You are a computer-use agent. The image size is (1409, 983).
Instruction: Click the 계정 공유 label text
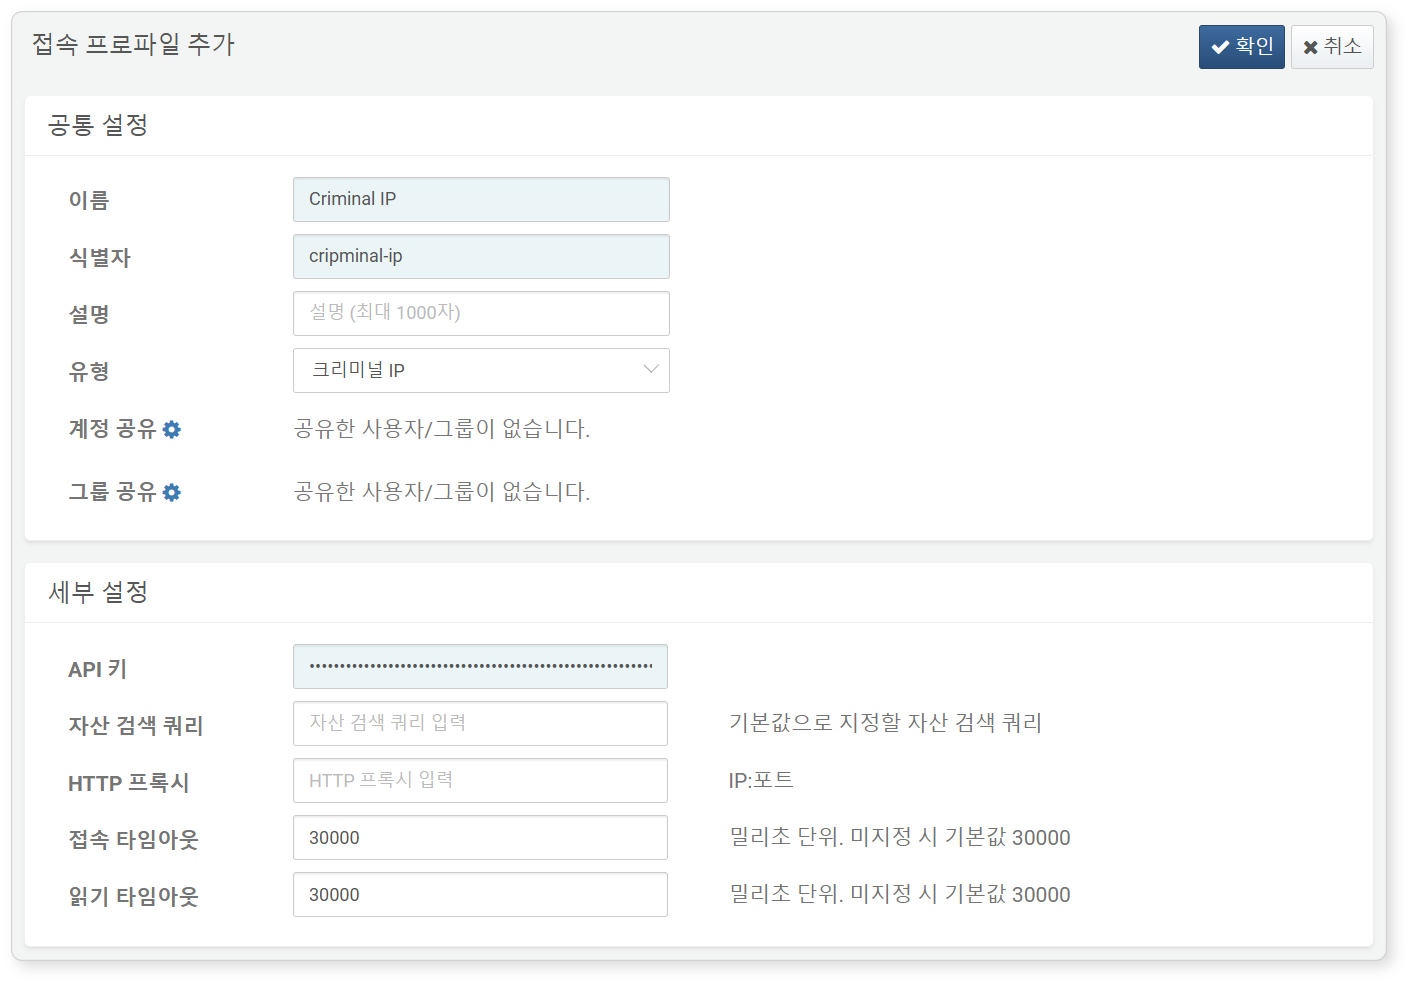pos(112,429)
